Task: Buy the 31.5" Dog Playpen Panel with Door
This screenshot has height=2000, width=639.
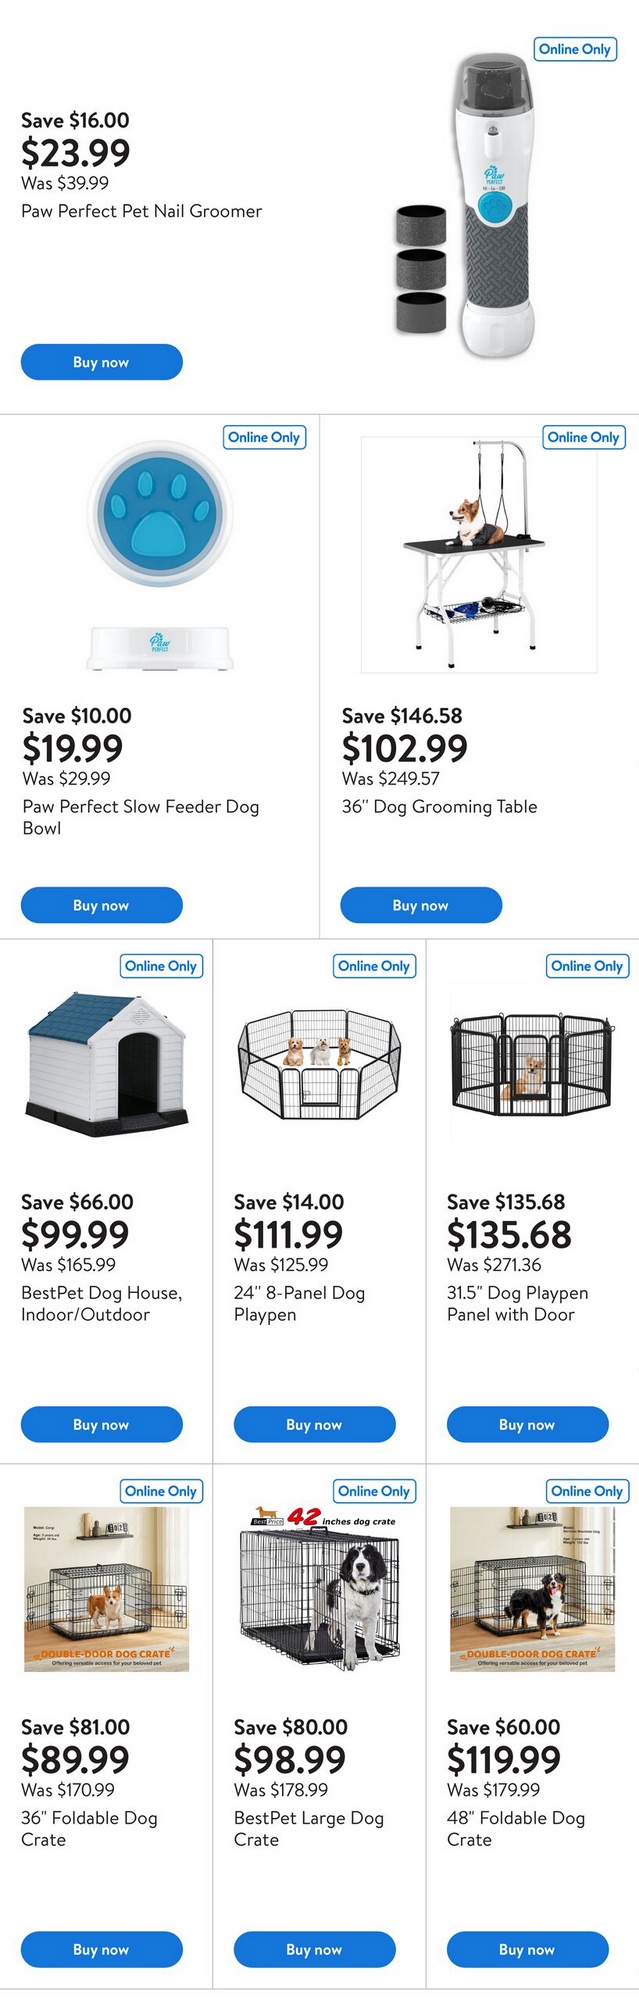Action: point(527,1424)
